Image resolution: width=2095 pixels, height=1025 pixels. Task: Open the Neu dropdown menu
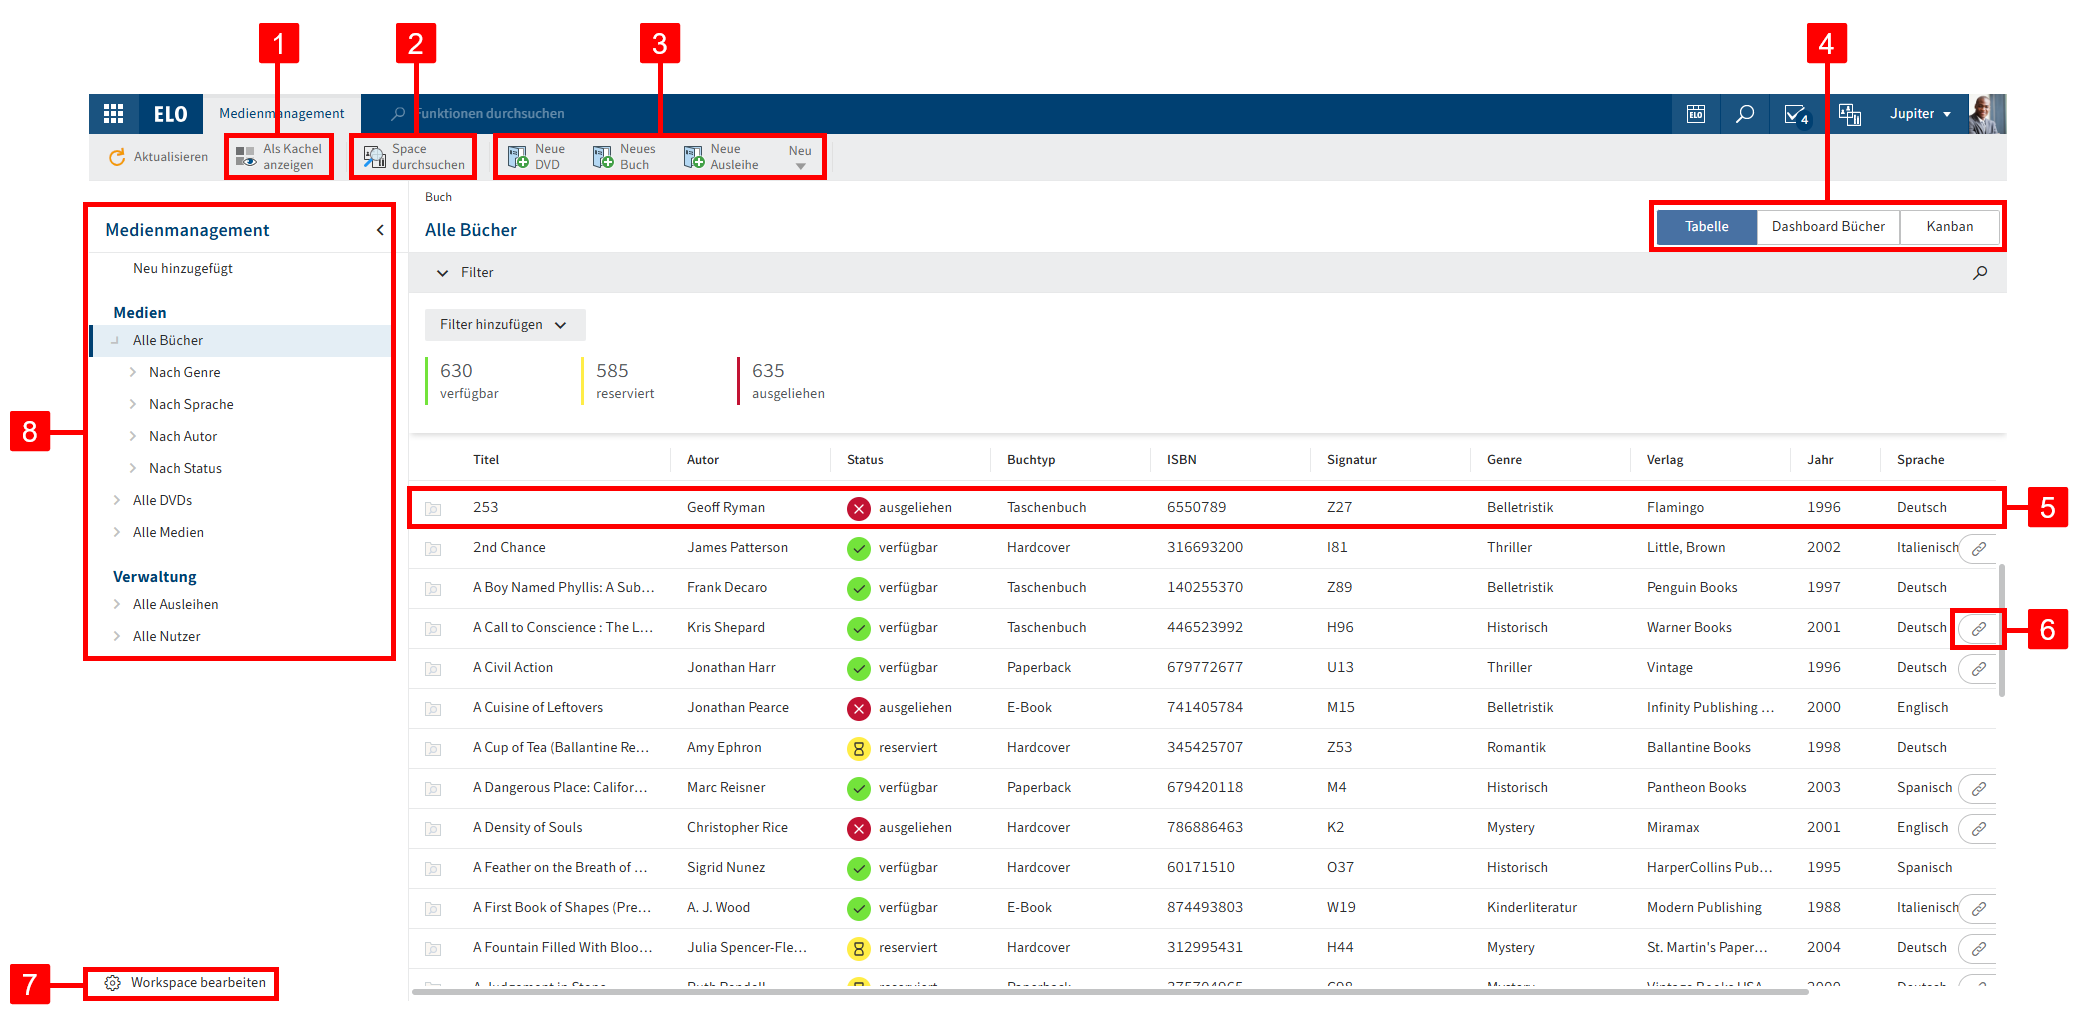[800, 157]
